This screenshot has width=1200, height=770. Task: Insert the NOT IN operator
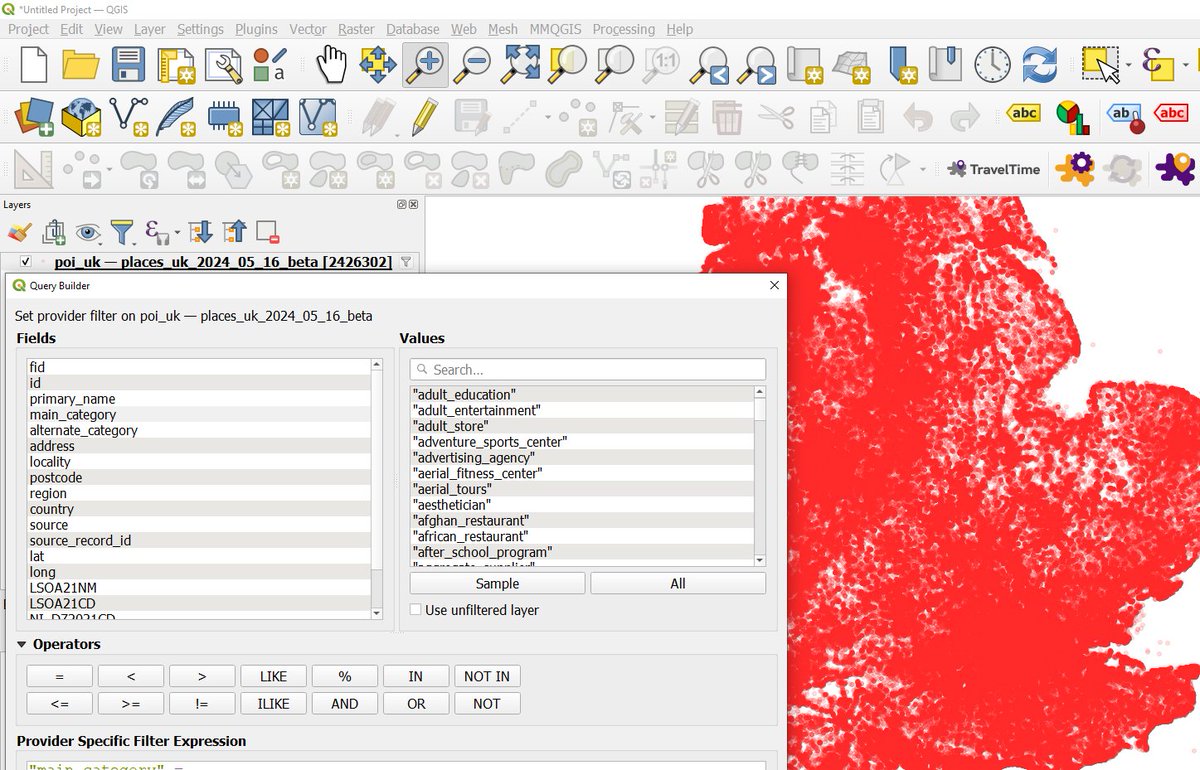point(487,676)
